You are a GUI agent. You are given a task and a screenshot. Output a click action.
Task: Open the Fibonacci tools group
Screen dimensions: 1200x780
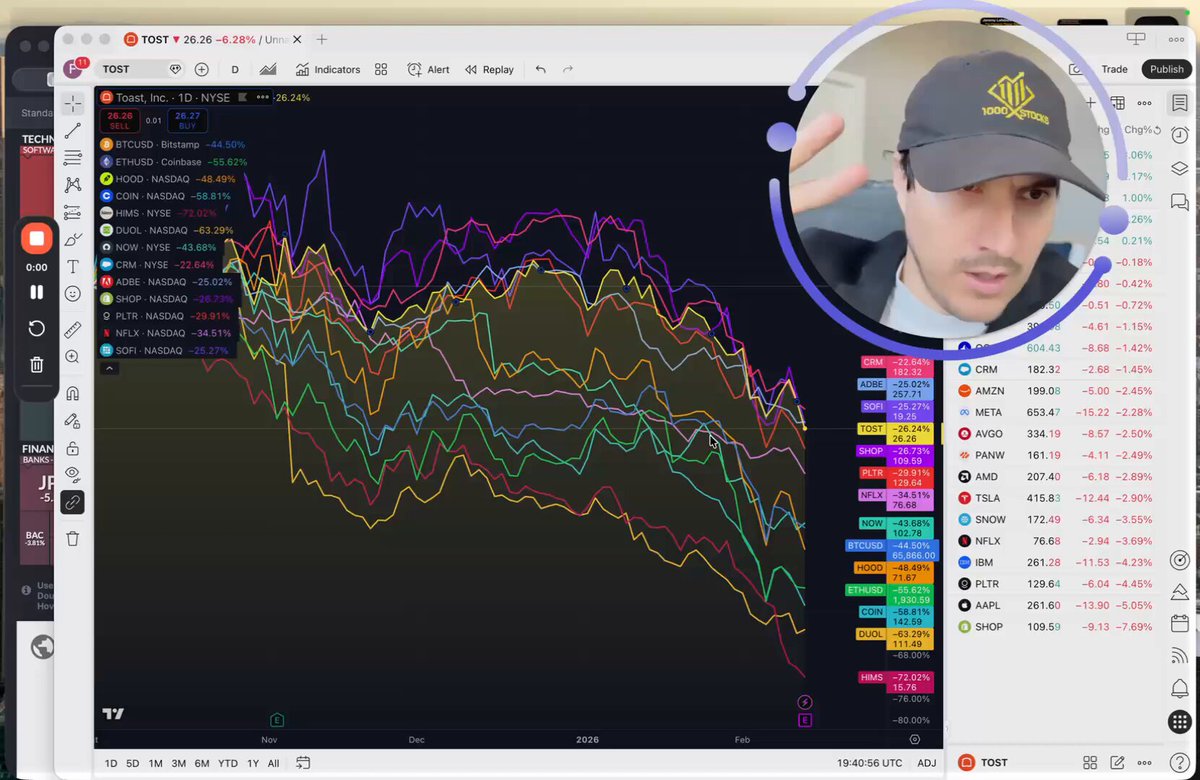coord(73,158)
